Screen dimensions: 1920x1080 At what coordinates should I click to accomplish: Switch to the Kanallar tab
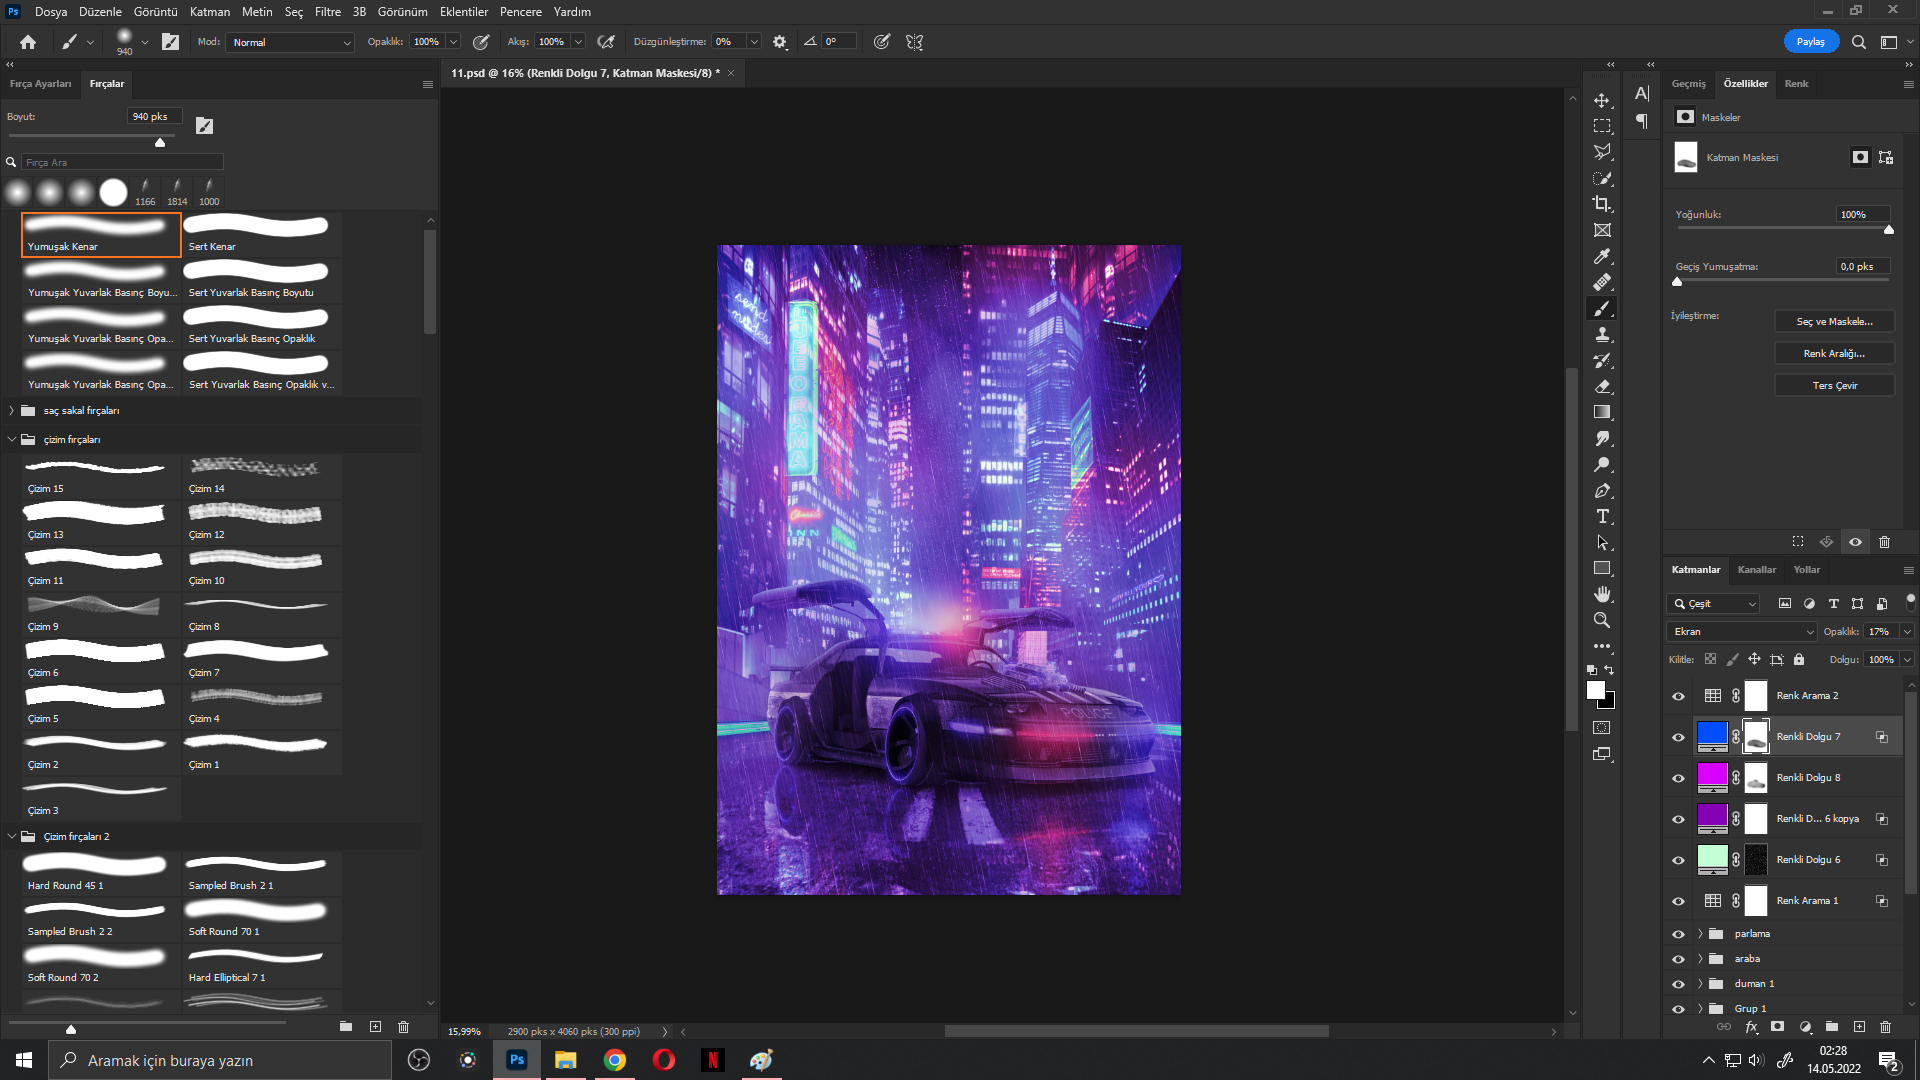[1757, 570]
